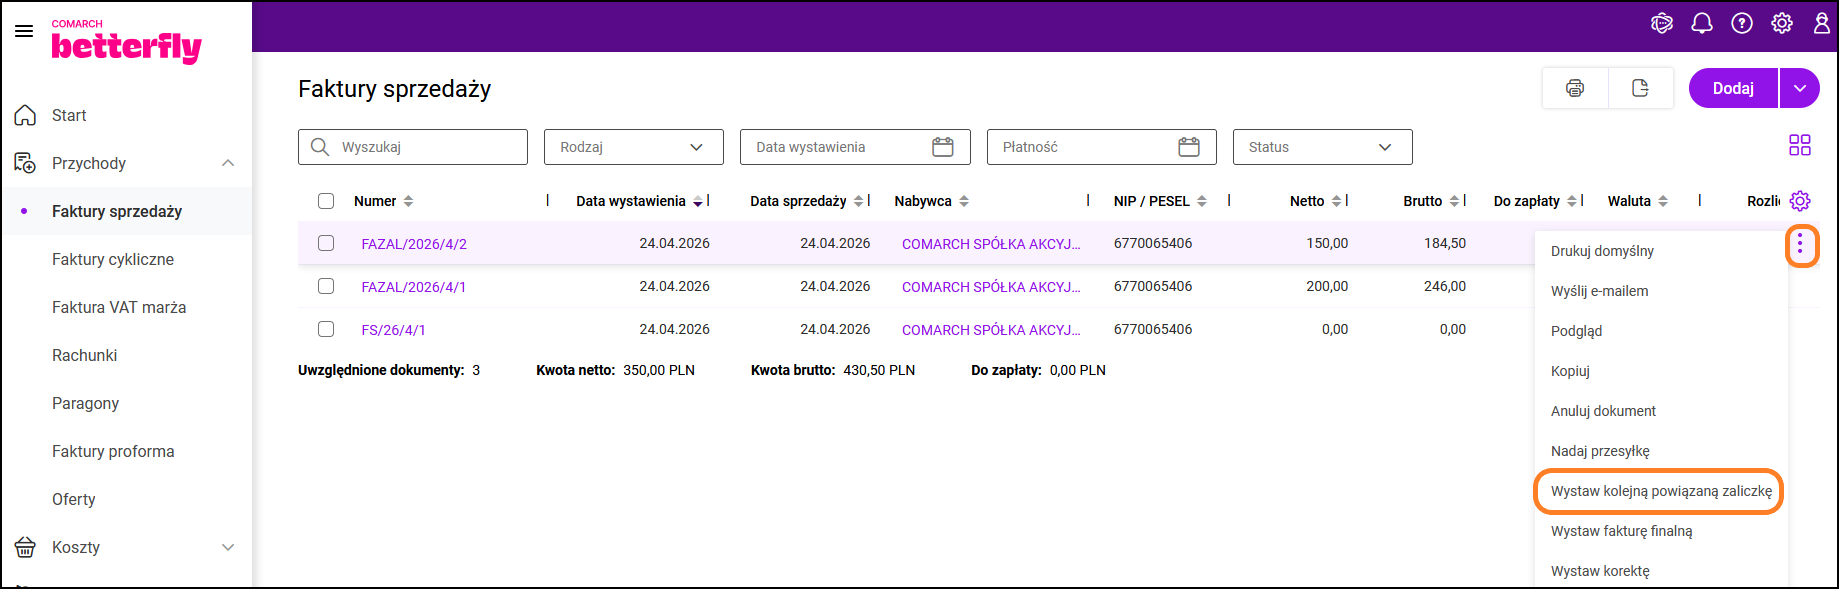
Task: Click the print icon button
Action: (1575, 88)
